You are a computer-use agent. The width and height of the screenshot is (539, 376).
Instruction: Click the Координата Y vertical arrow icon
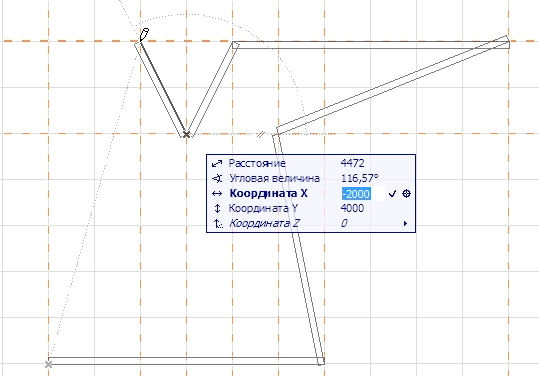pos(217,209)
